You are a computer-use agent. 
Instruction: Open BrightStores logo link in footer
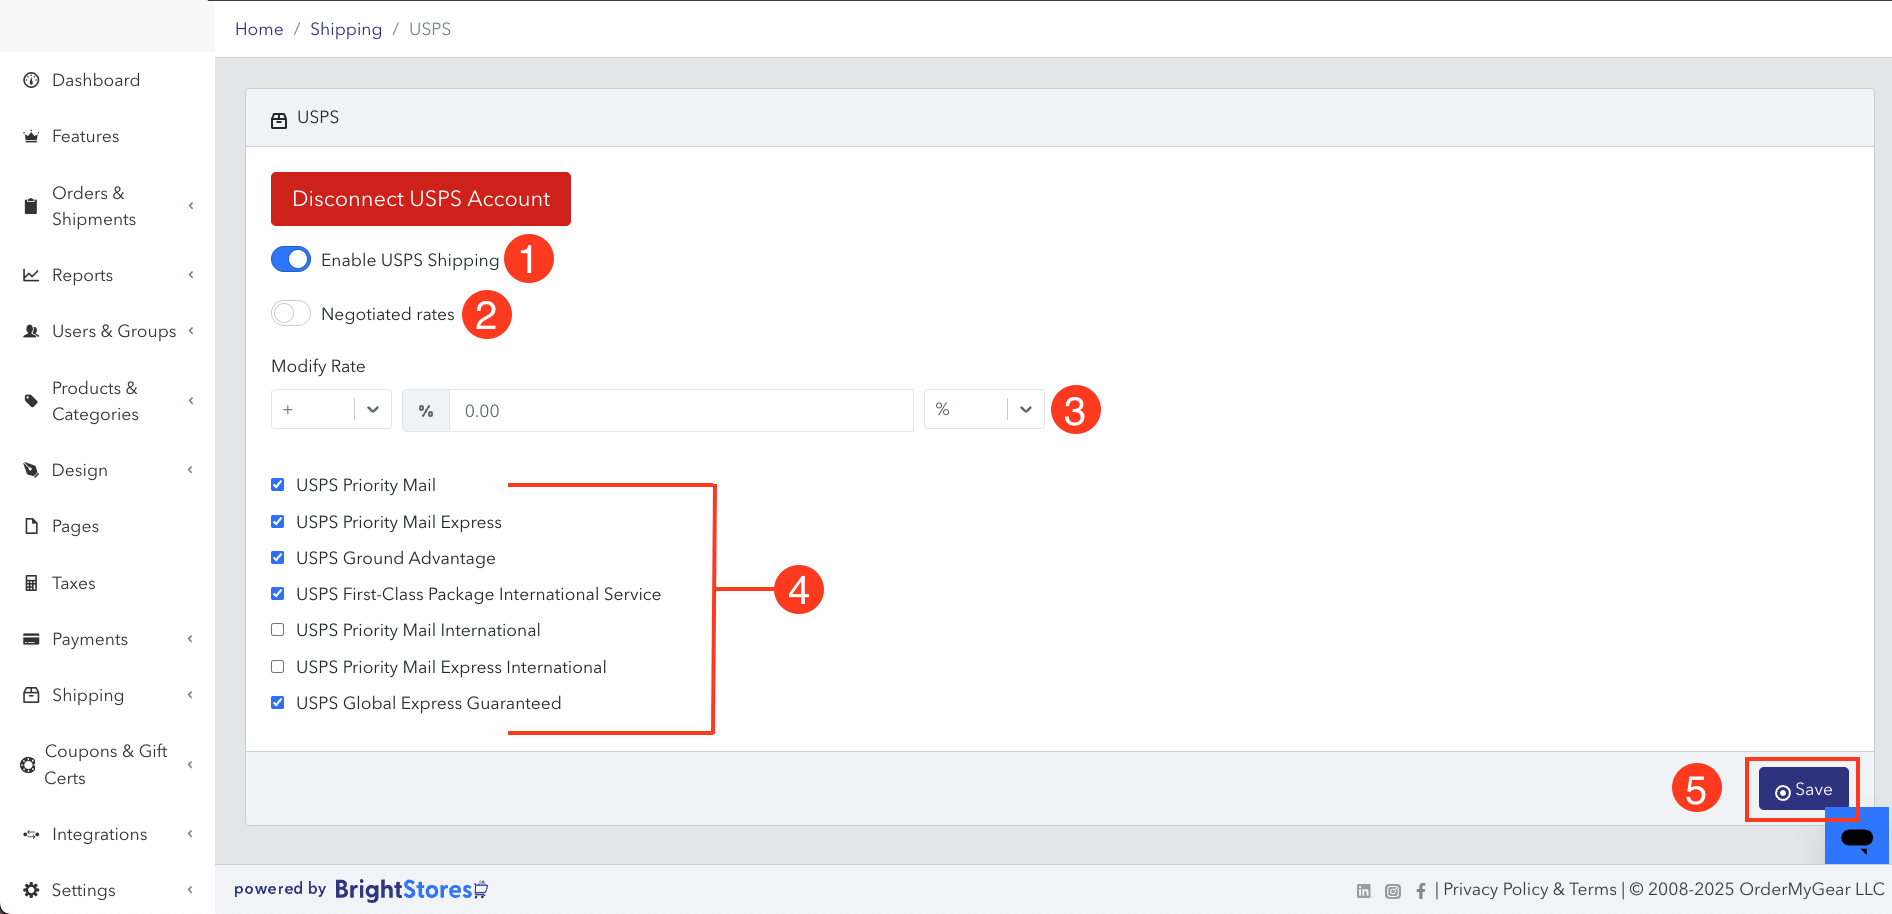pos(411,889)
